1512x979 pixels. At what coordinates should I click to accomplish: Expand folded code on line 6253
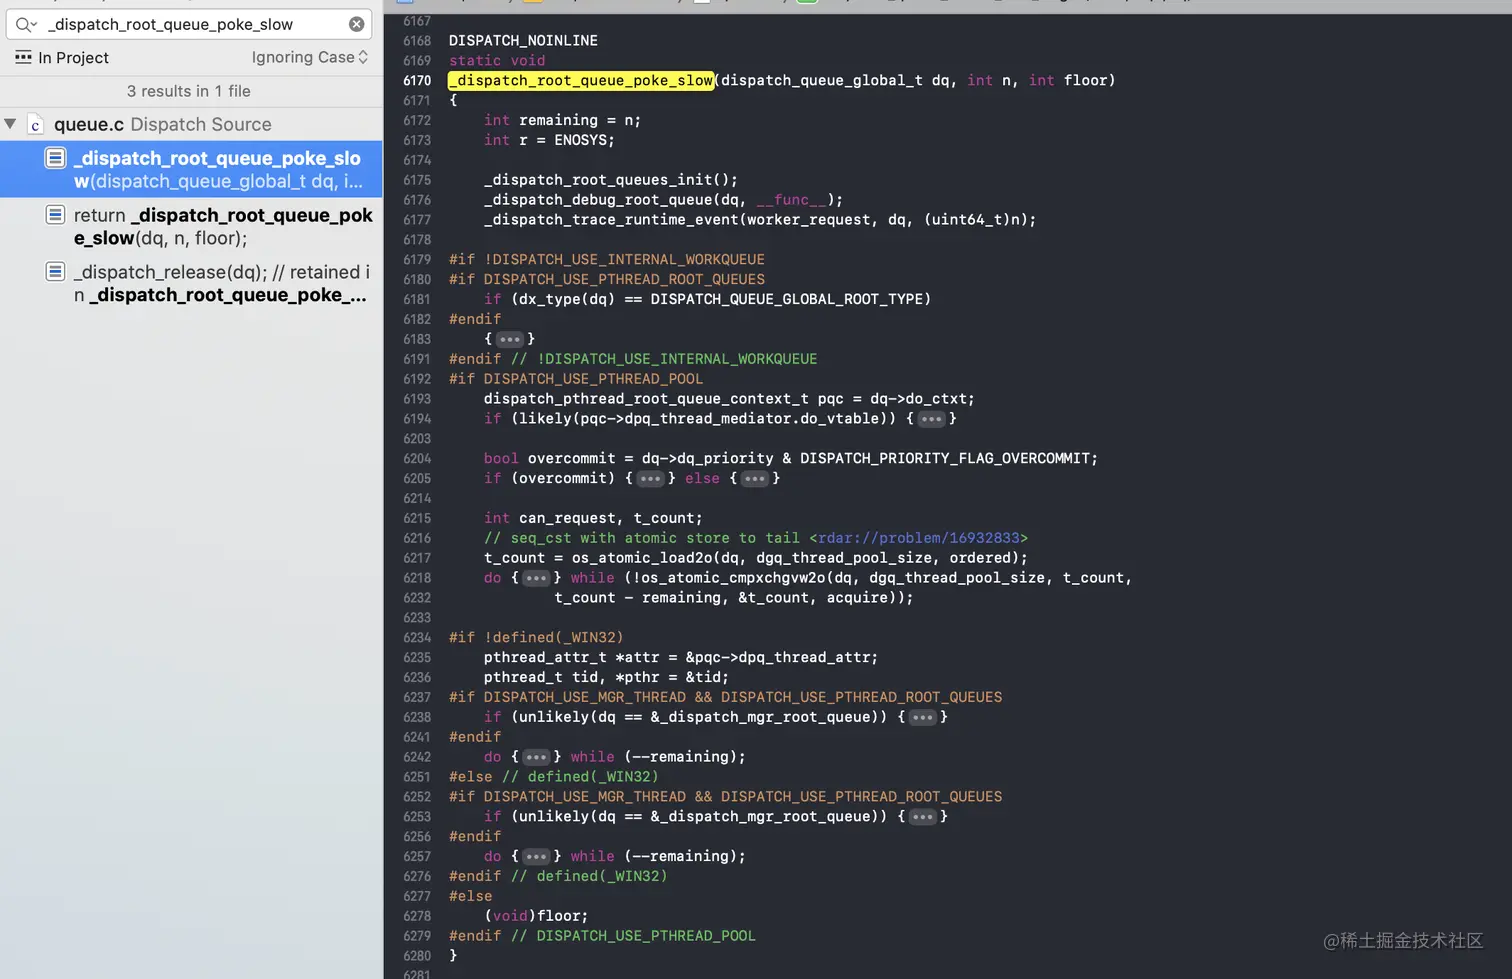click(922, 817)
